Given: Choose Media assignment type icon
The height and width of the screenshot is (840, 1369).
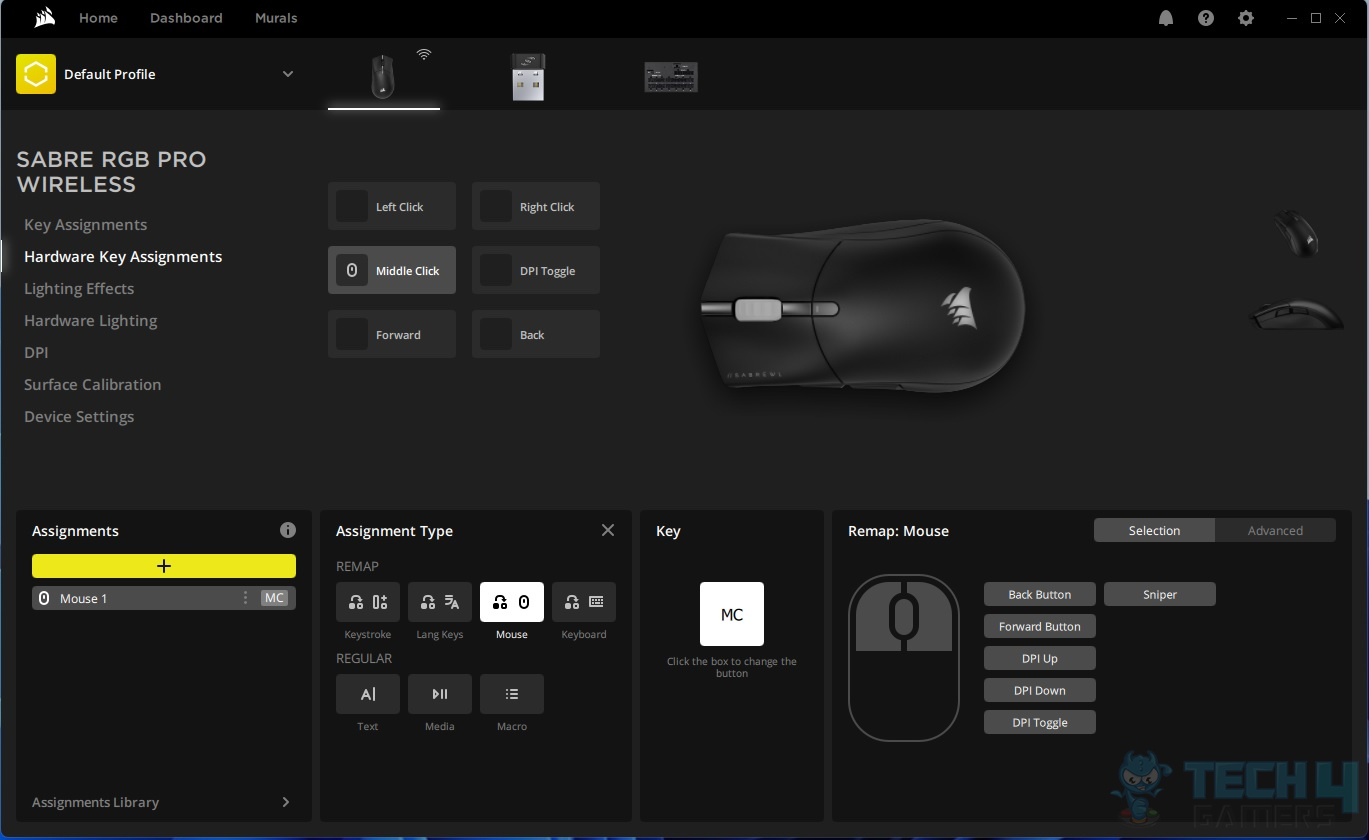Looking at the screenshot, I should (x=440, y=694).
